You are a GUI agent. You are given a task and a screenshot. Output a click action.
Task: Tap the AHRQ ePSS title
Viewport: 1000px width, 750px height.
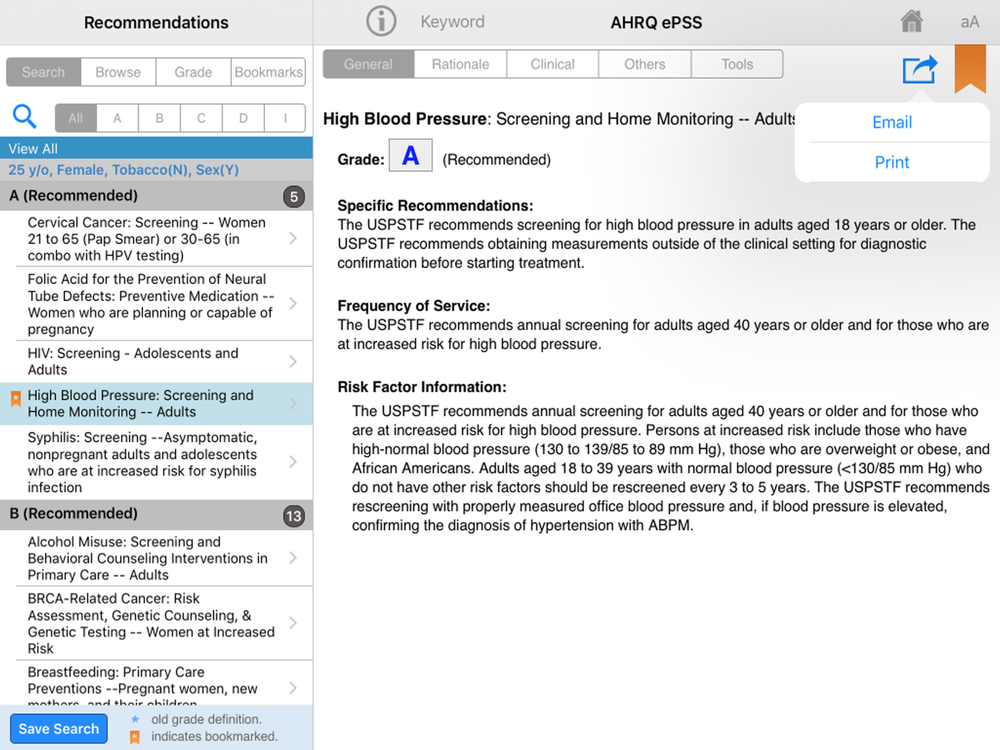click(656, 22)
